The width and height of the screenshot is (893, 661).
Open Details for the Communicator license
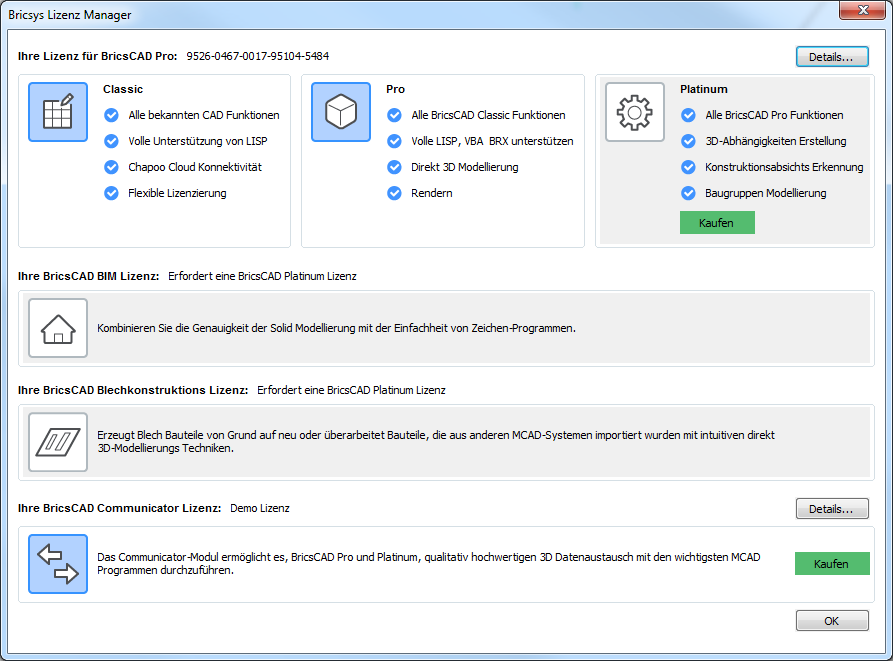(x=831, y=509)
